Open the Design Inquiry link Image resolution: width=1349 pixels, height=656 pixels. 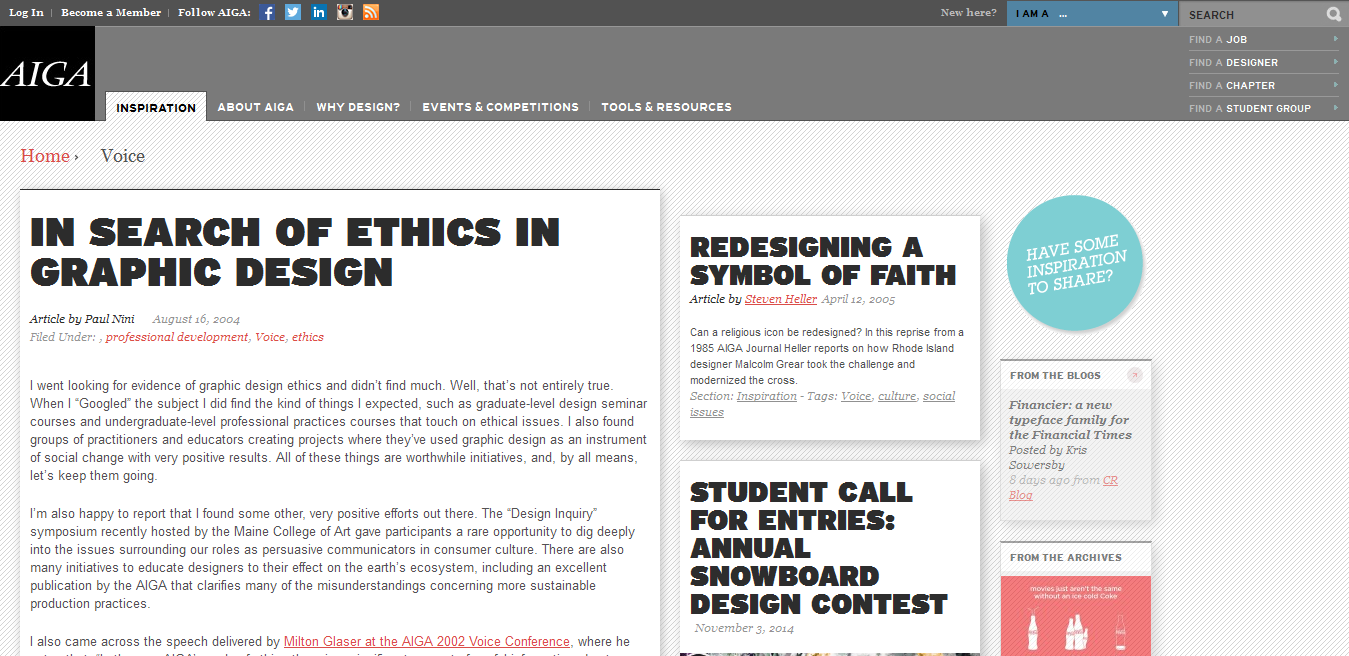pos(553,512)
